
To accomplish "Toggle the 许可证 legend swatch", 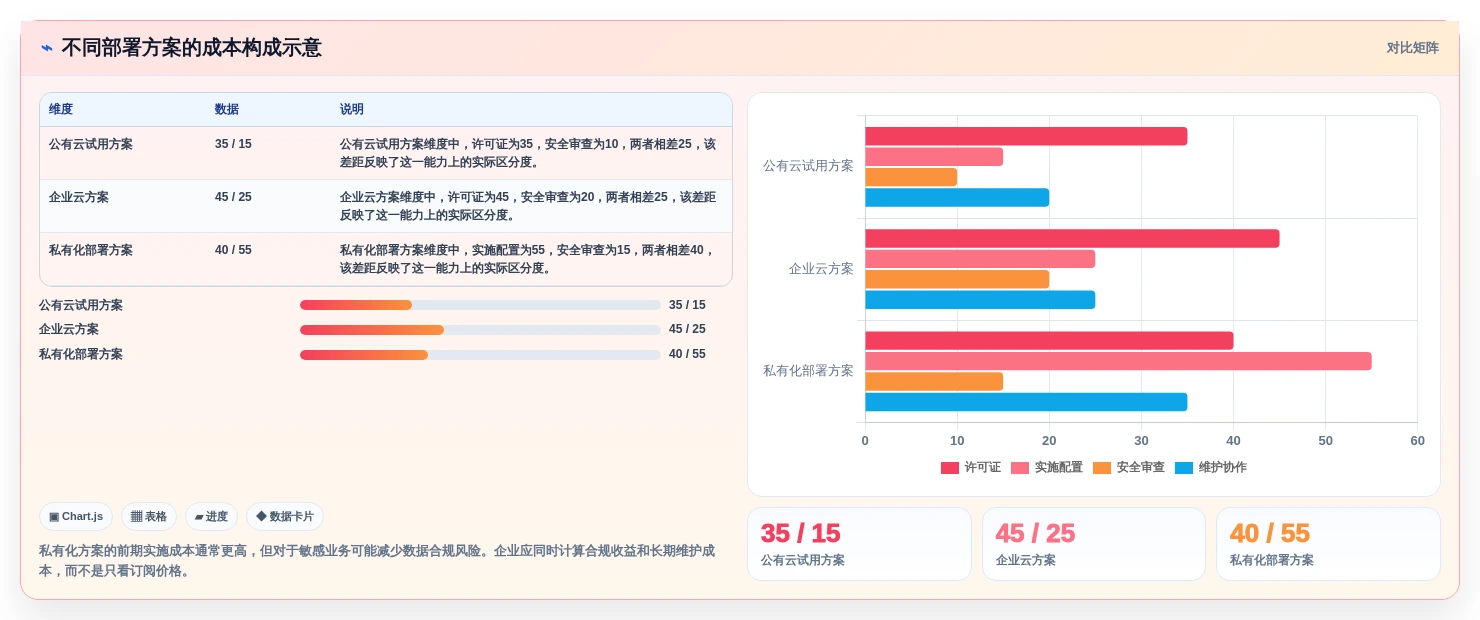I will [x=950, y=468].
